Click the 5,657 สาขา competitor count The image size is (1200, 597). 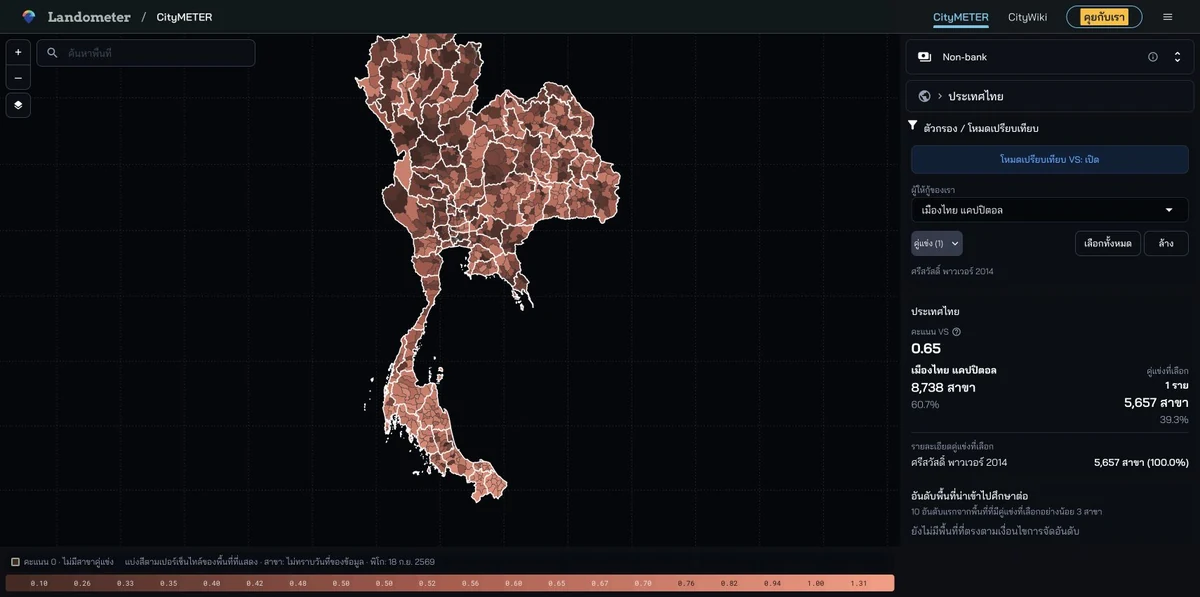1156,402
